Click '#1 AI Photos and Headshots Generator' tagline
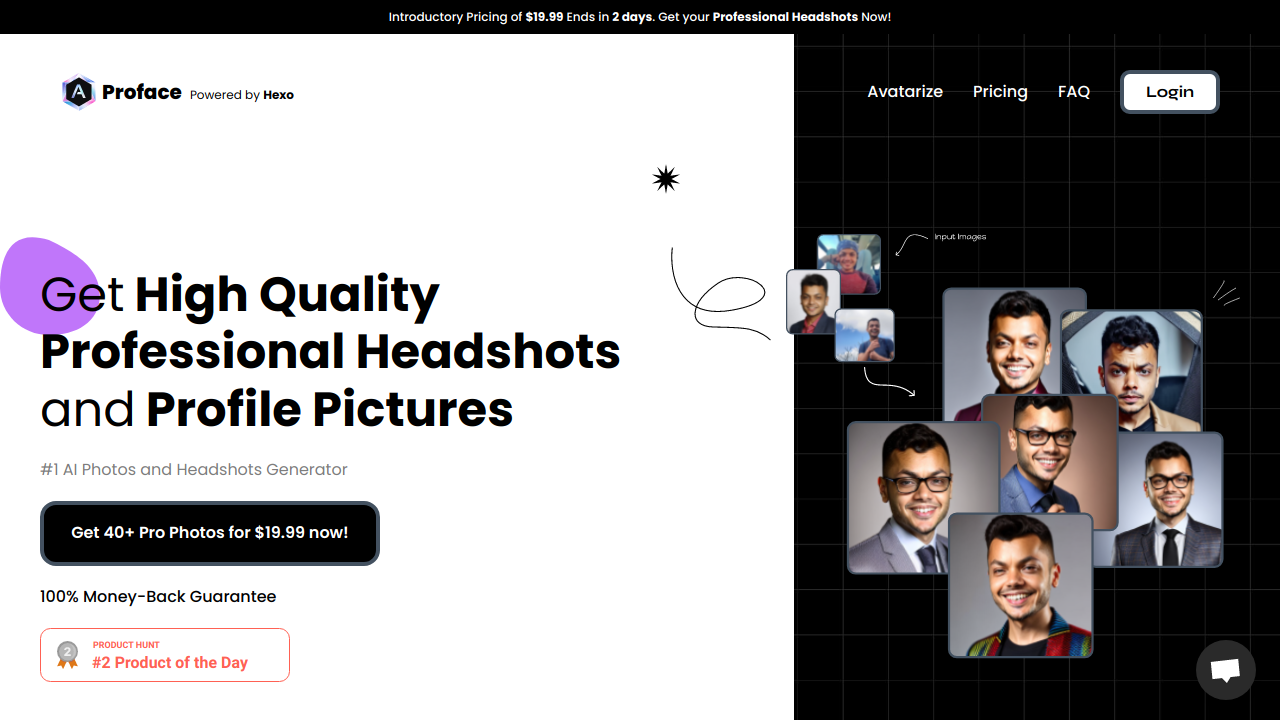Screen dimensions: 1280x720 point(194,469)
